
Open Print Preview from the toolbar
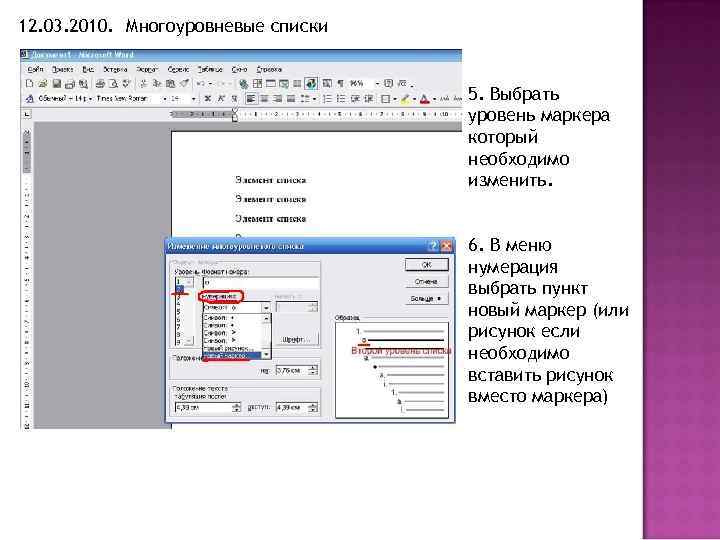[x=113, y=84]
